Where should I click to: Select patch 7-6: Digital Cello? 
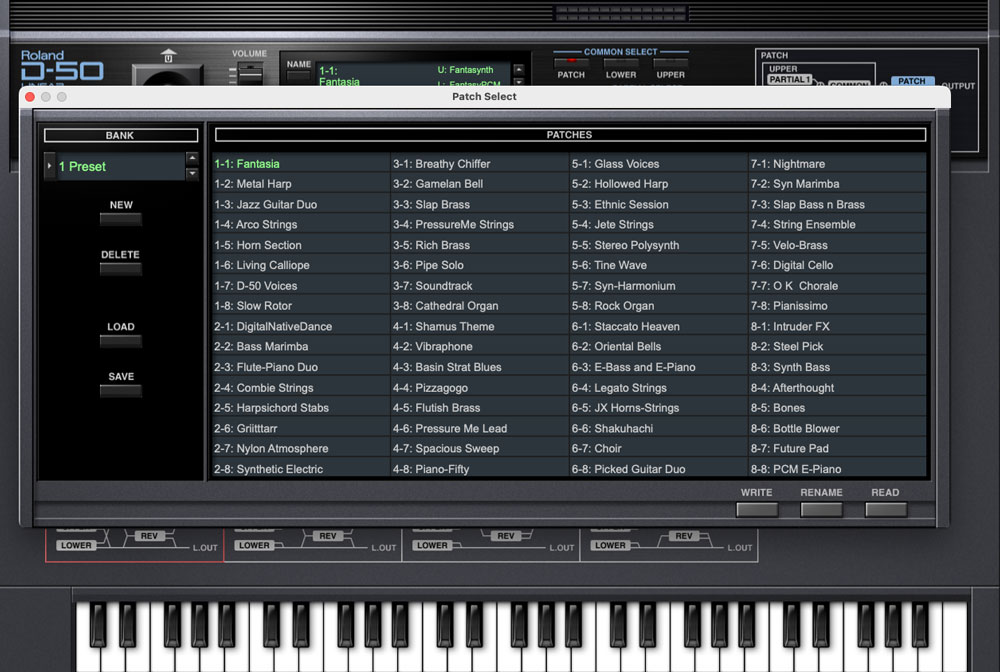coord(837,265)
